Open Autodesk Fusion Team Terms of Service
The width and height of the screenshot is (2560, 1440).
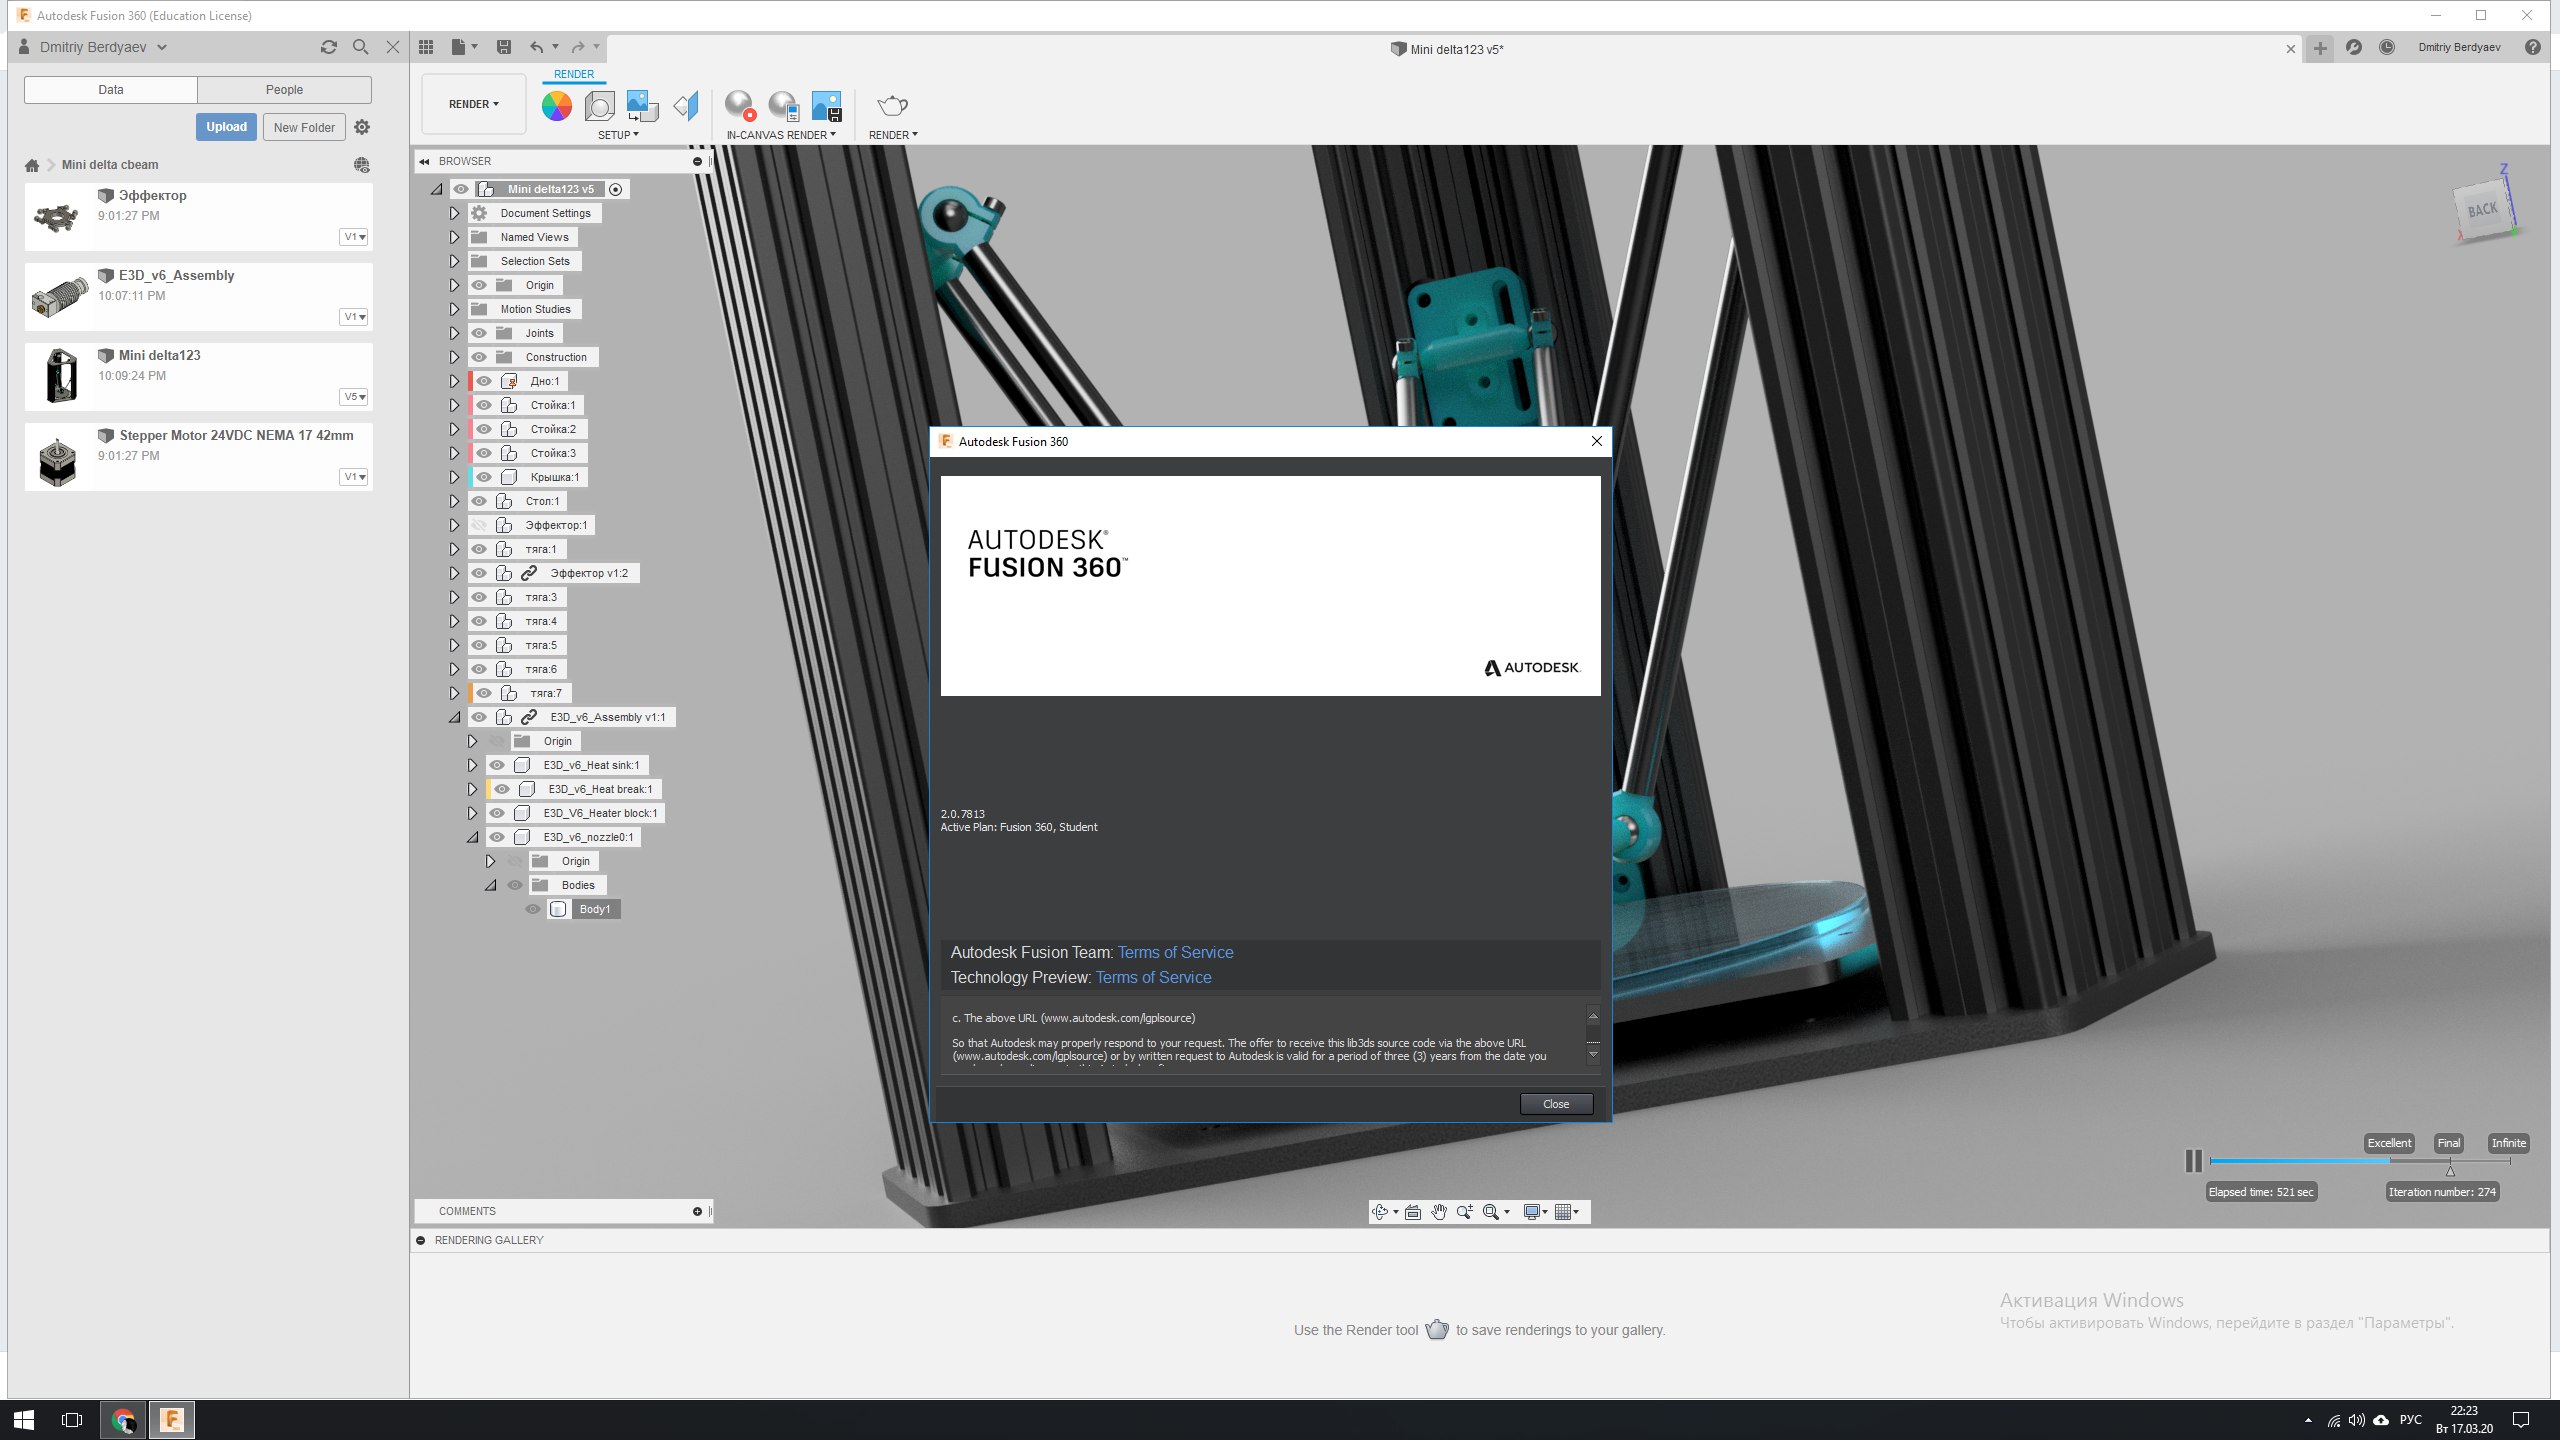point(1175,952)
